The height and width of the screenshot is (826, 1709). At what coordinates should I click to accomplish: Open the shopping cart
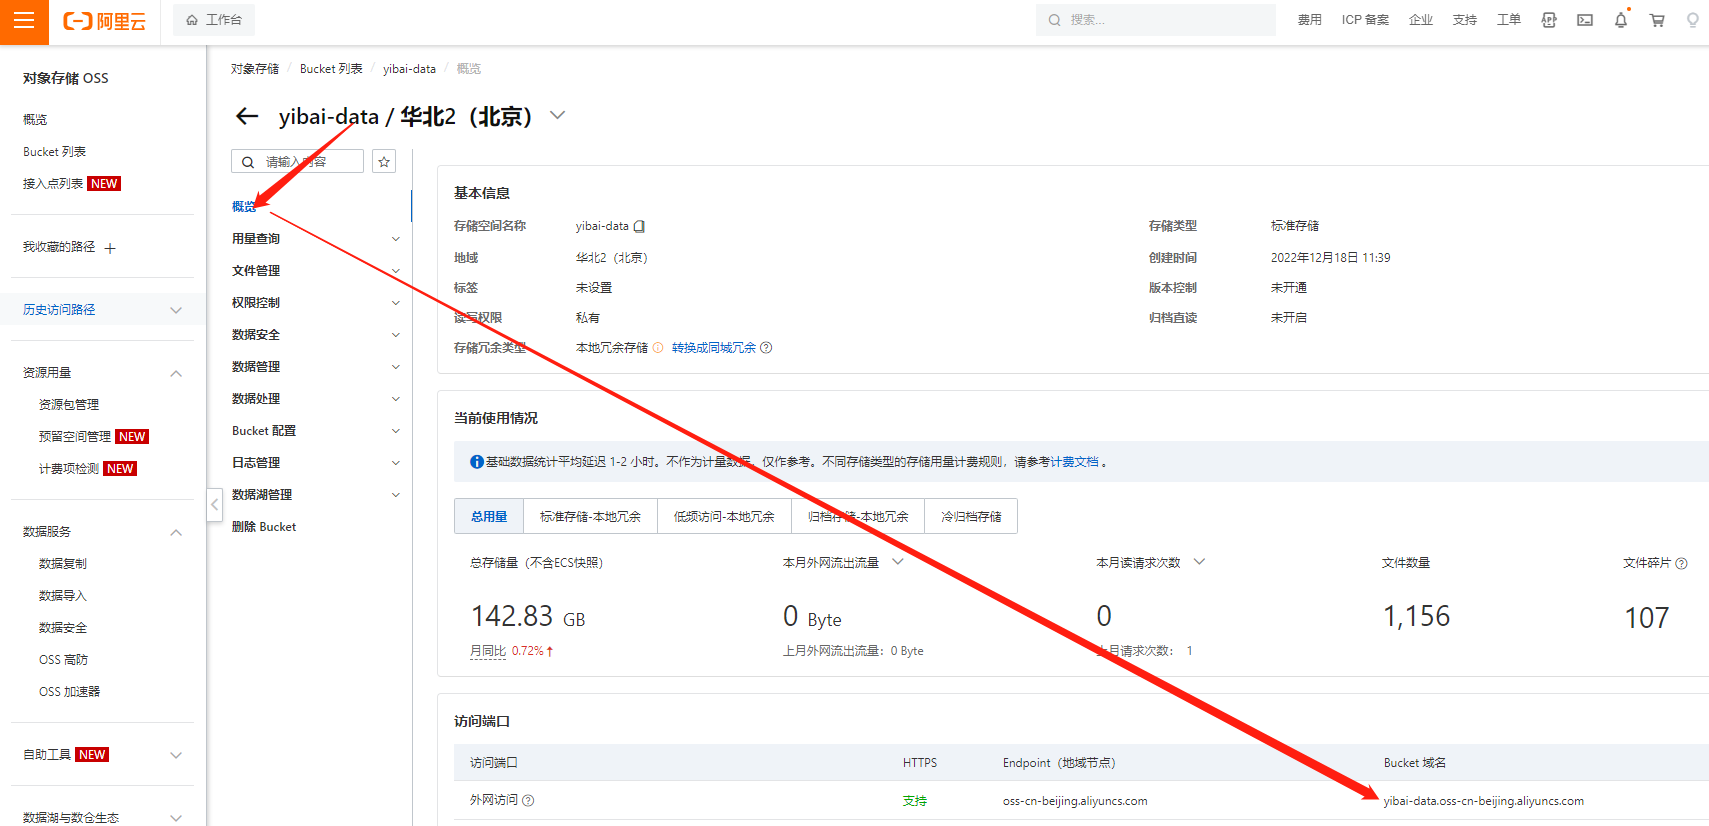point(1657,20)
